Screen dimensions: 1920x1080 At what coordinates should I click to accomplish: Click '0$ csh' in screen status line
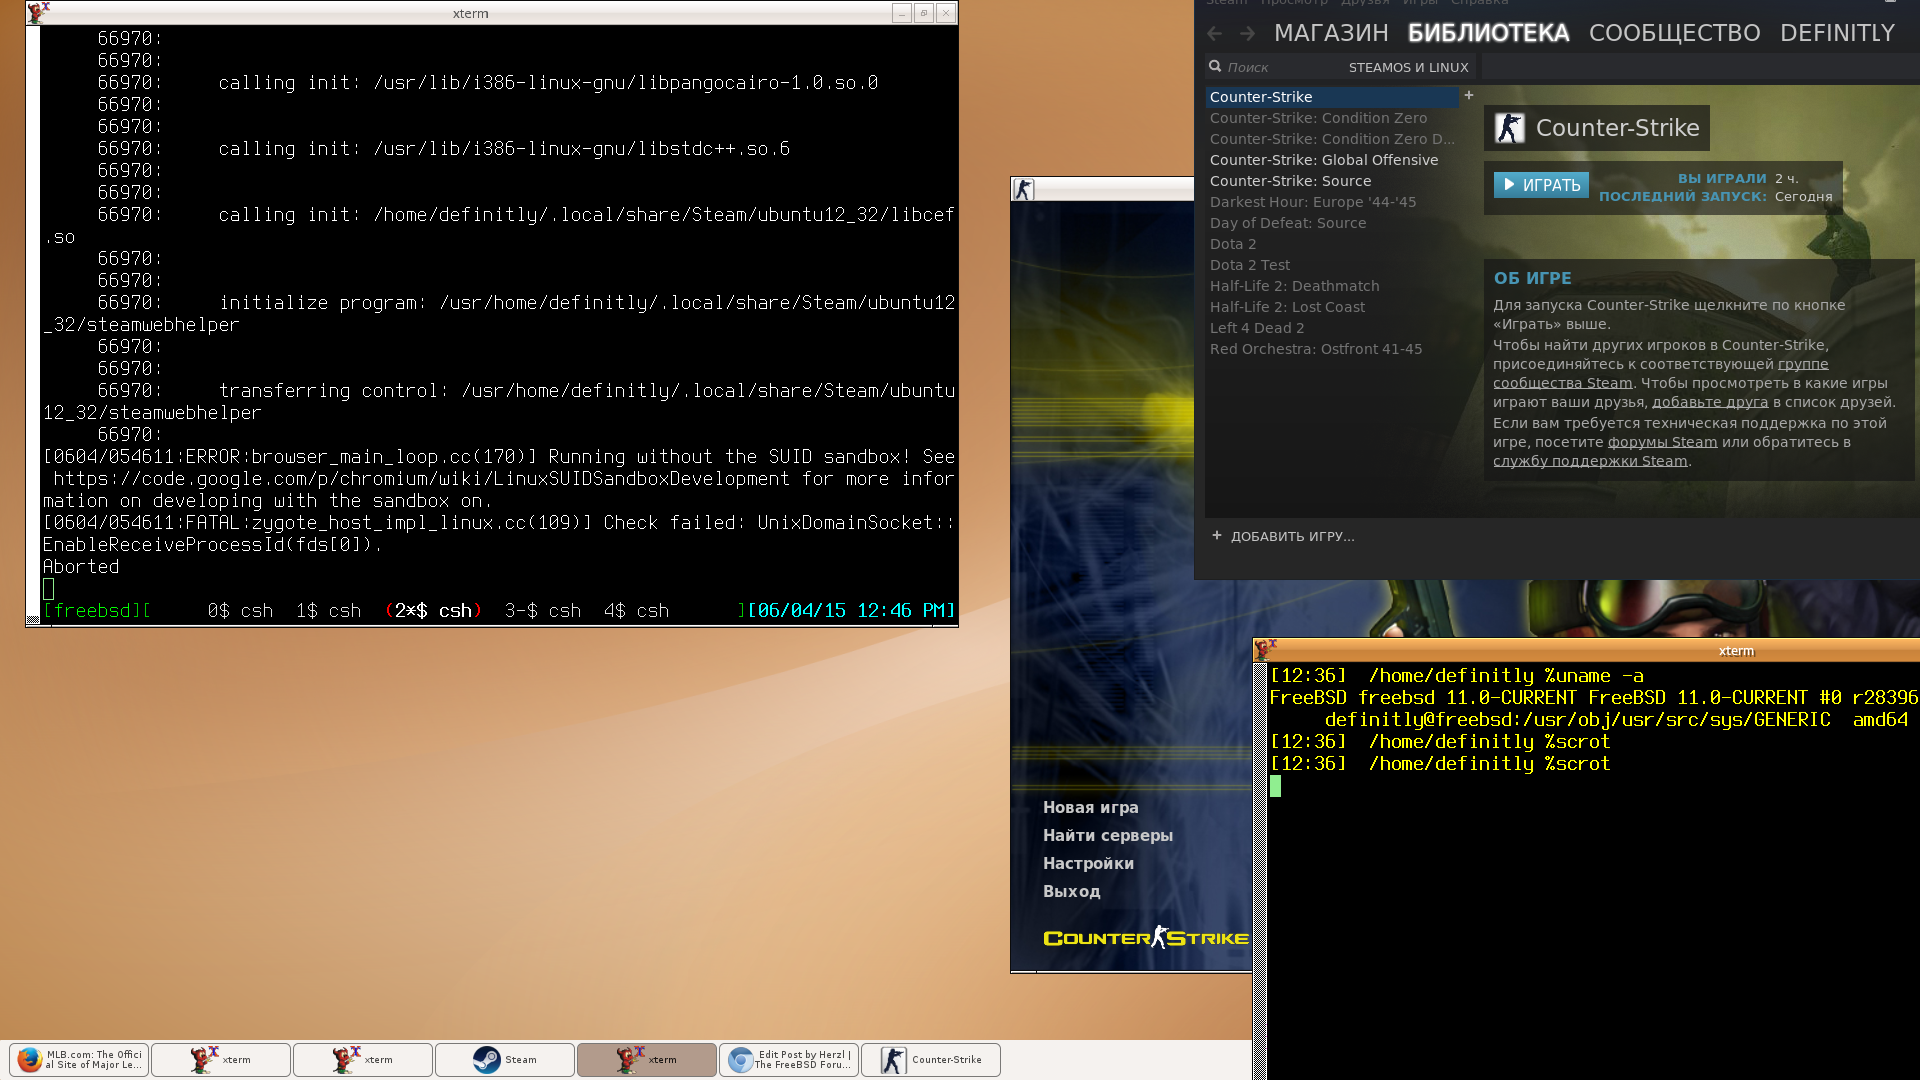[x=240, y=611]
